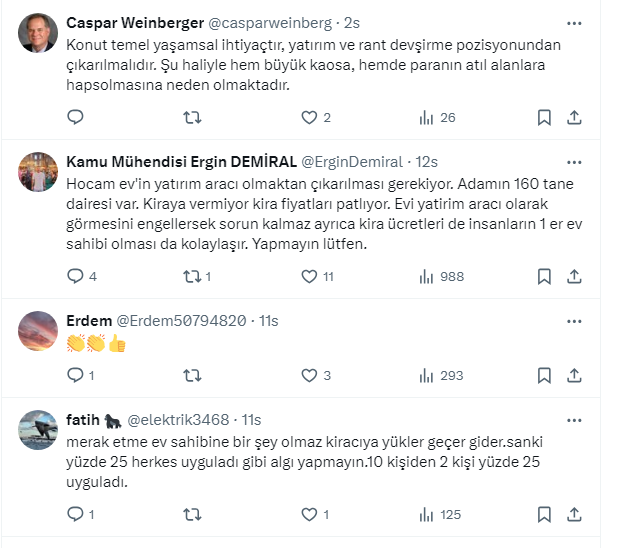Like Caspar Weinberger's tweet

[x=309, y=117]
